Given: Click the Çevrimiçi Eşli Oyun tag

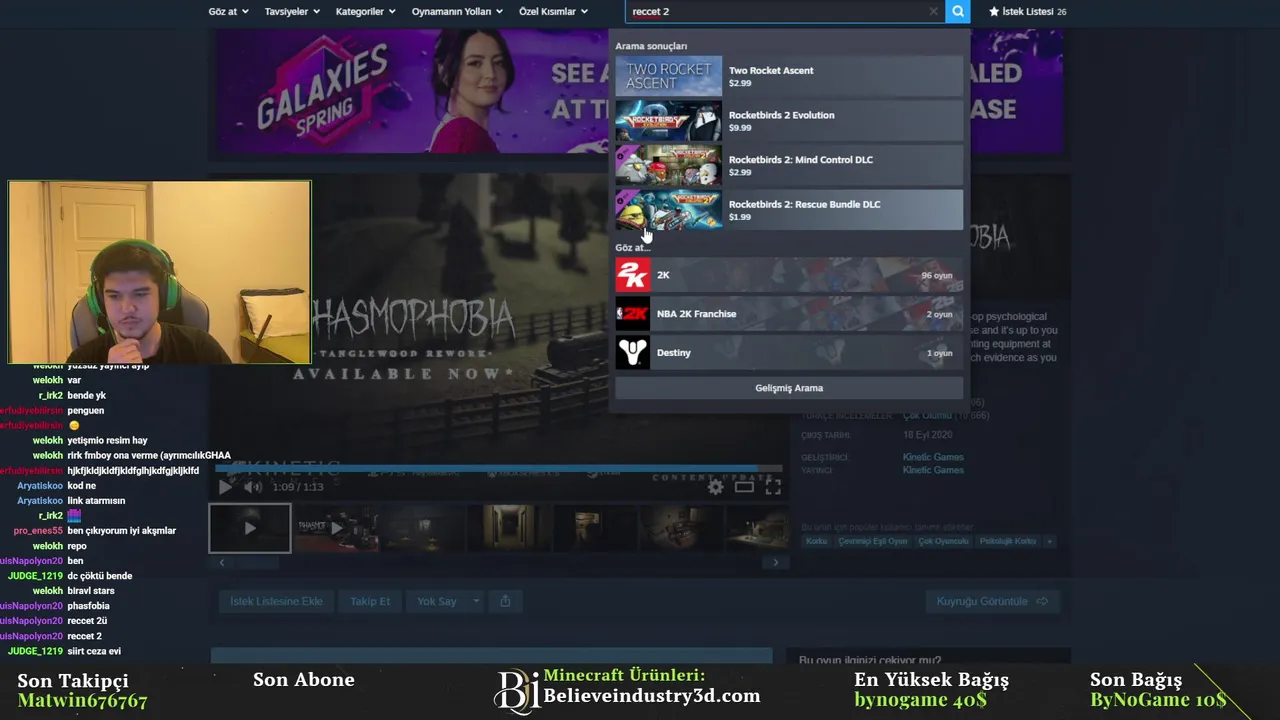Looking at the screenshot, I should point(873,541).
